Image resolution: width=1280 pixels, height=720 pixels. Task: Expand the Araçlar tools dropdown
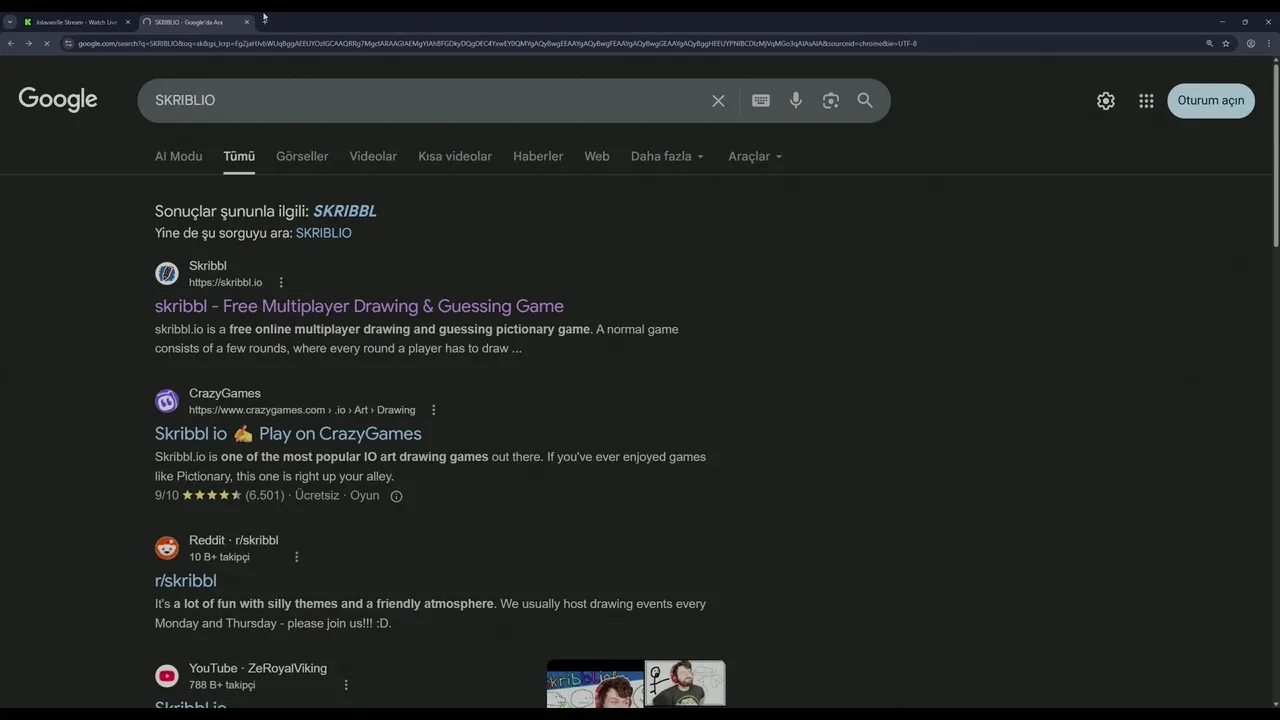click(x=755, y=156)
